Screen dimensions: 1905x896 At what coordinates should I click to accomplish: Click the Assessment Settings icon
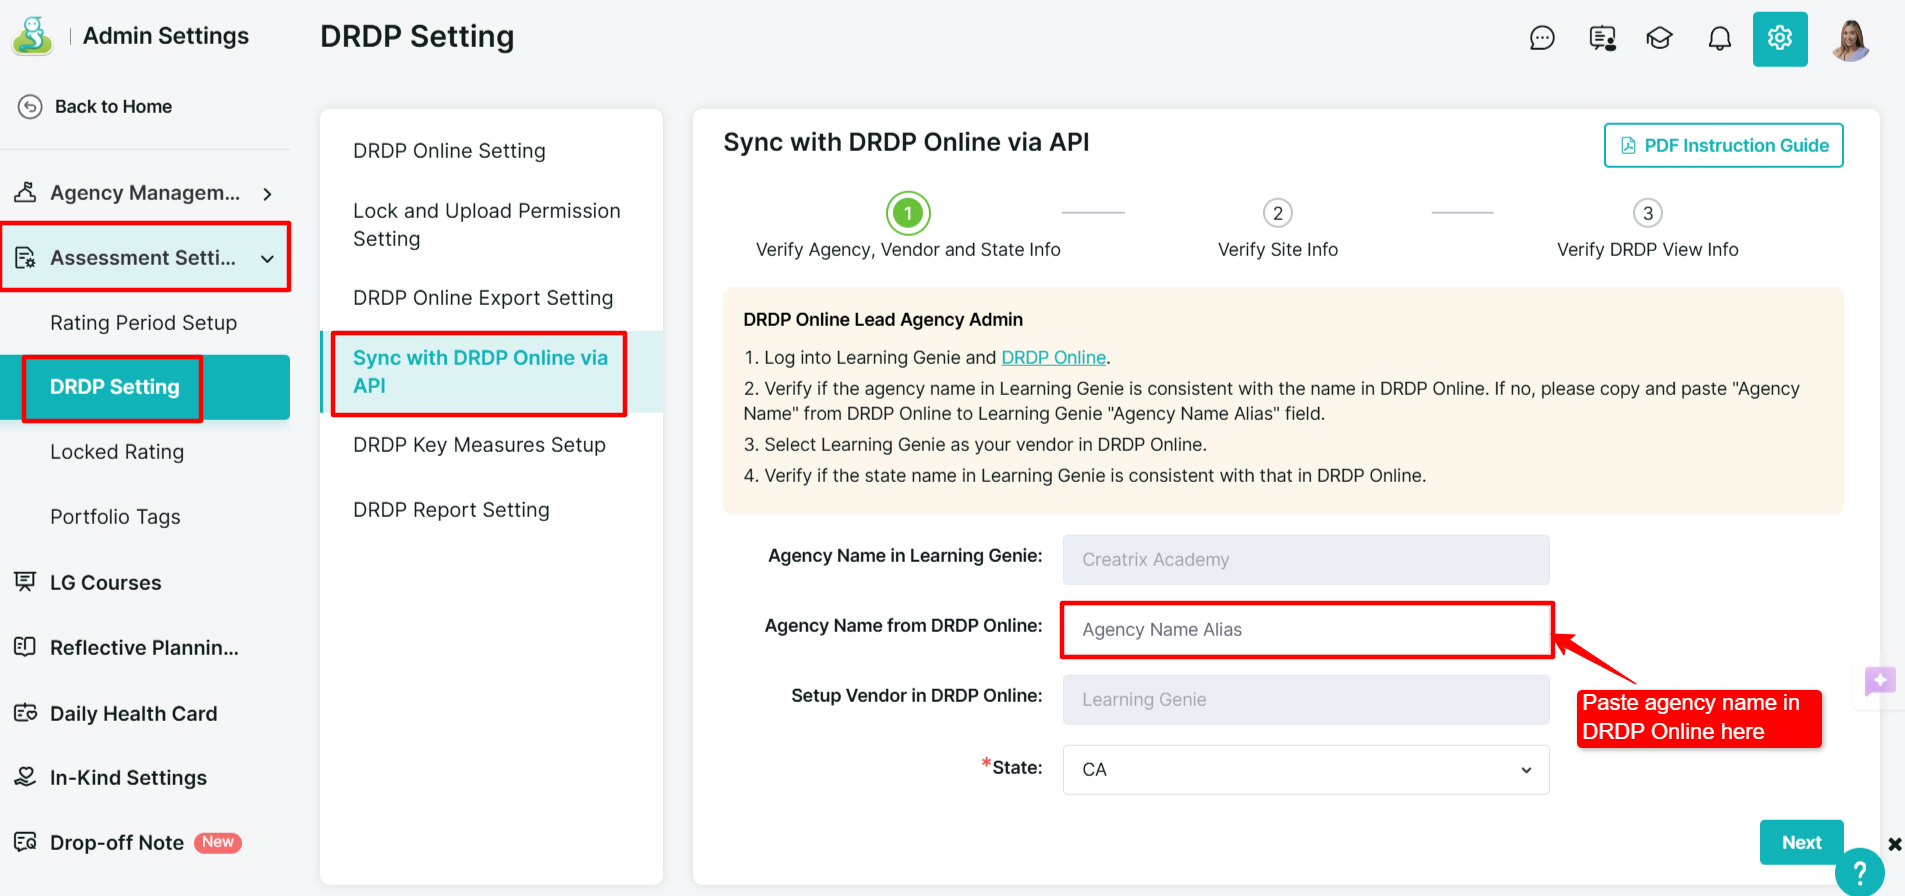click(25, 257)
